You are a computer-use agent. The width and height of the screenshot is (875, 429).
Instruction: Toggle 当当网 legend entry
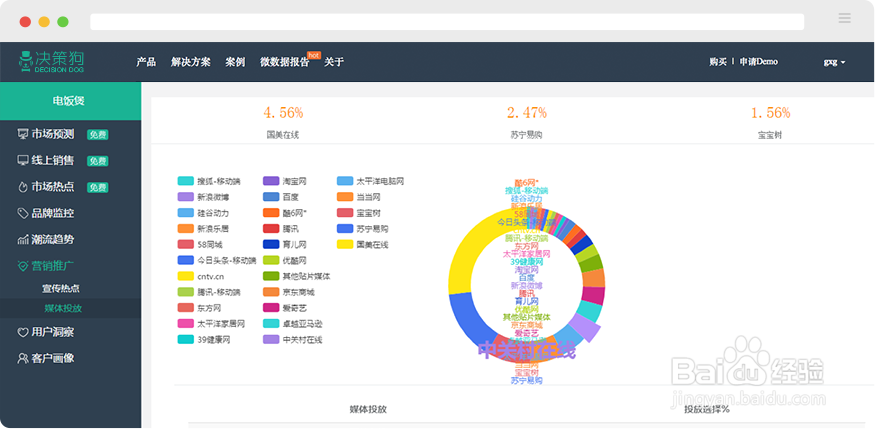point(359,197)
